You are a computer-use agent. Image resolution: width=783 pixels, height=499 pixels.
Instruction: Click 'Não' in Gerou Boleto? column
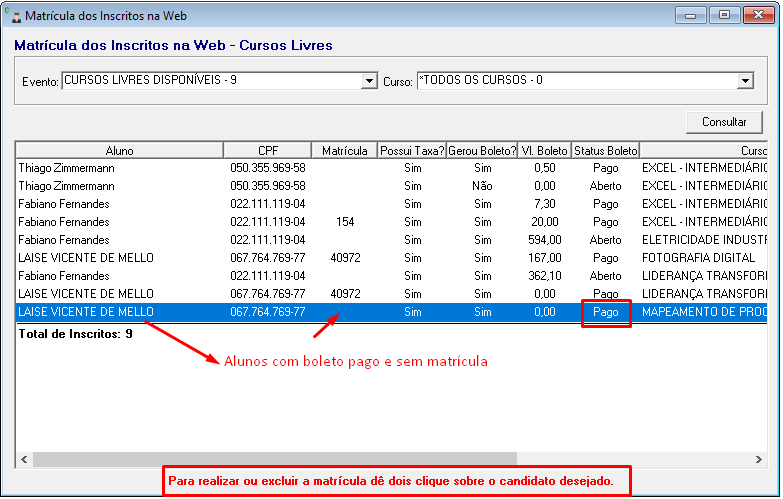point(482,186)
